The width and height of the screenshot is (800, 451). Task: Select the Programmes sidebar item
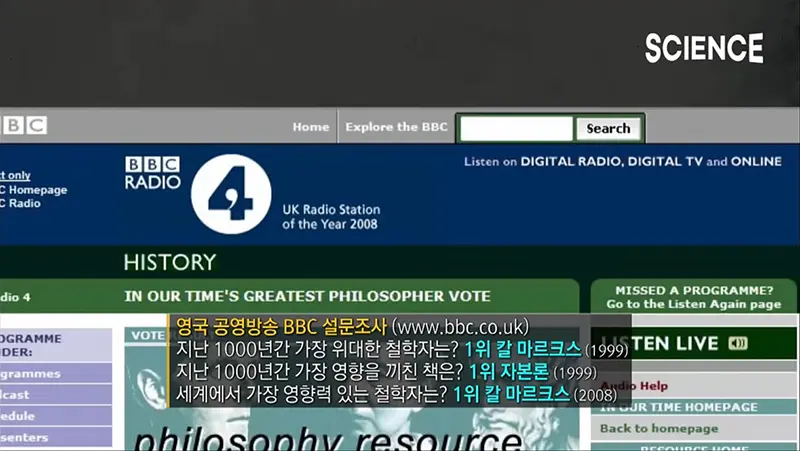coord(56,373)
